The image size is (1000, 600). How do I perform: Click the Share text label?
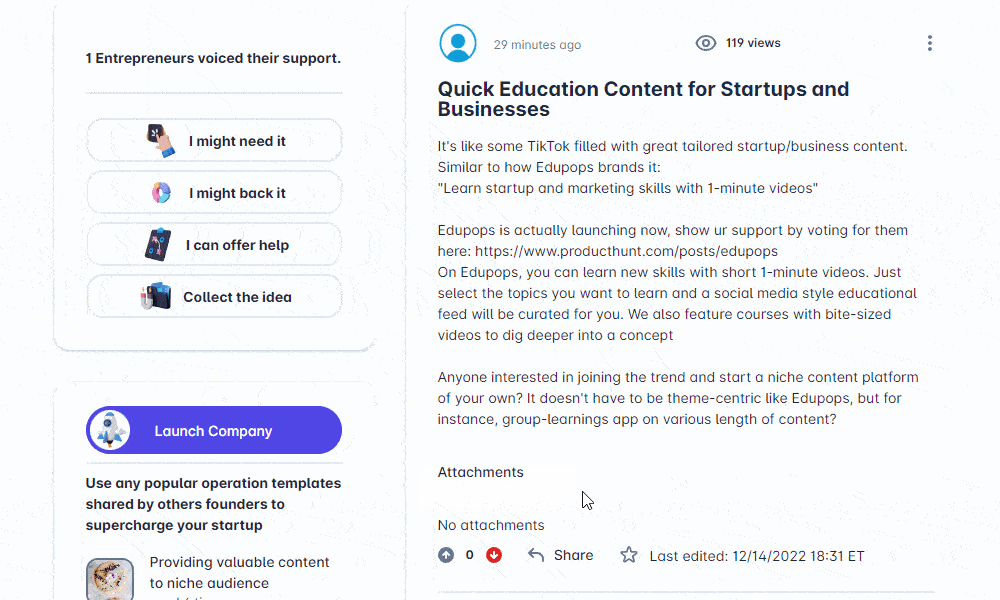click(573, 555)
